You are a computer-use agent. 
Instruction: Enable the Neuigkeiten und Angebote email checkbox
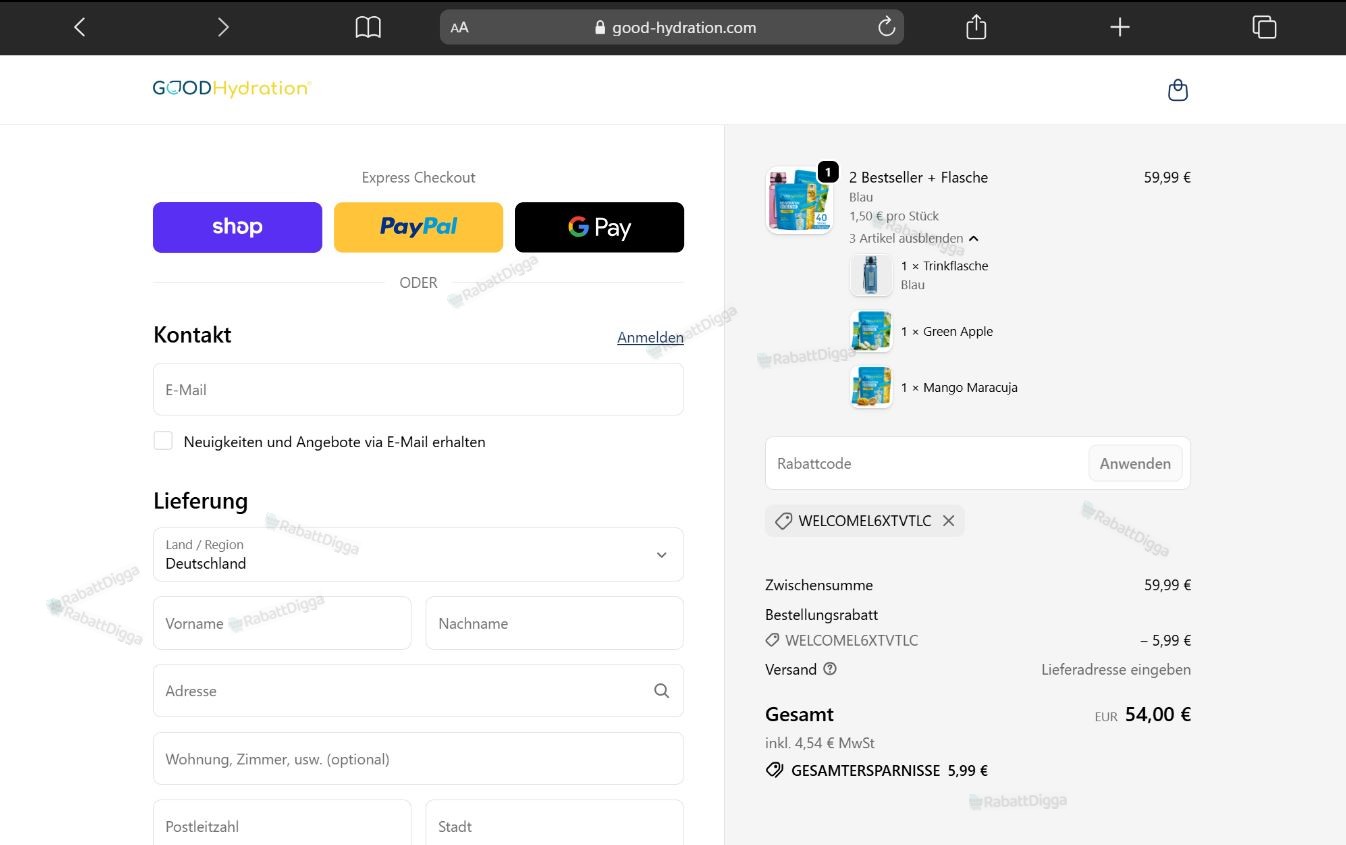[x=163, y=441]
